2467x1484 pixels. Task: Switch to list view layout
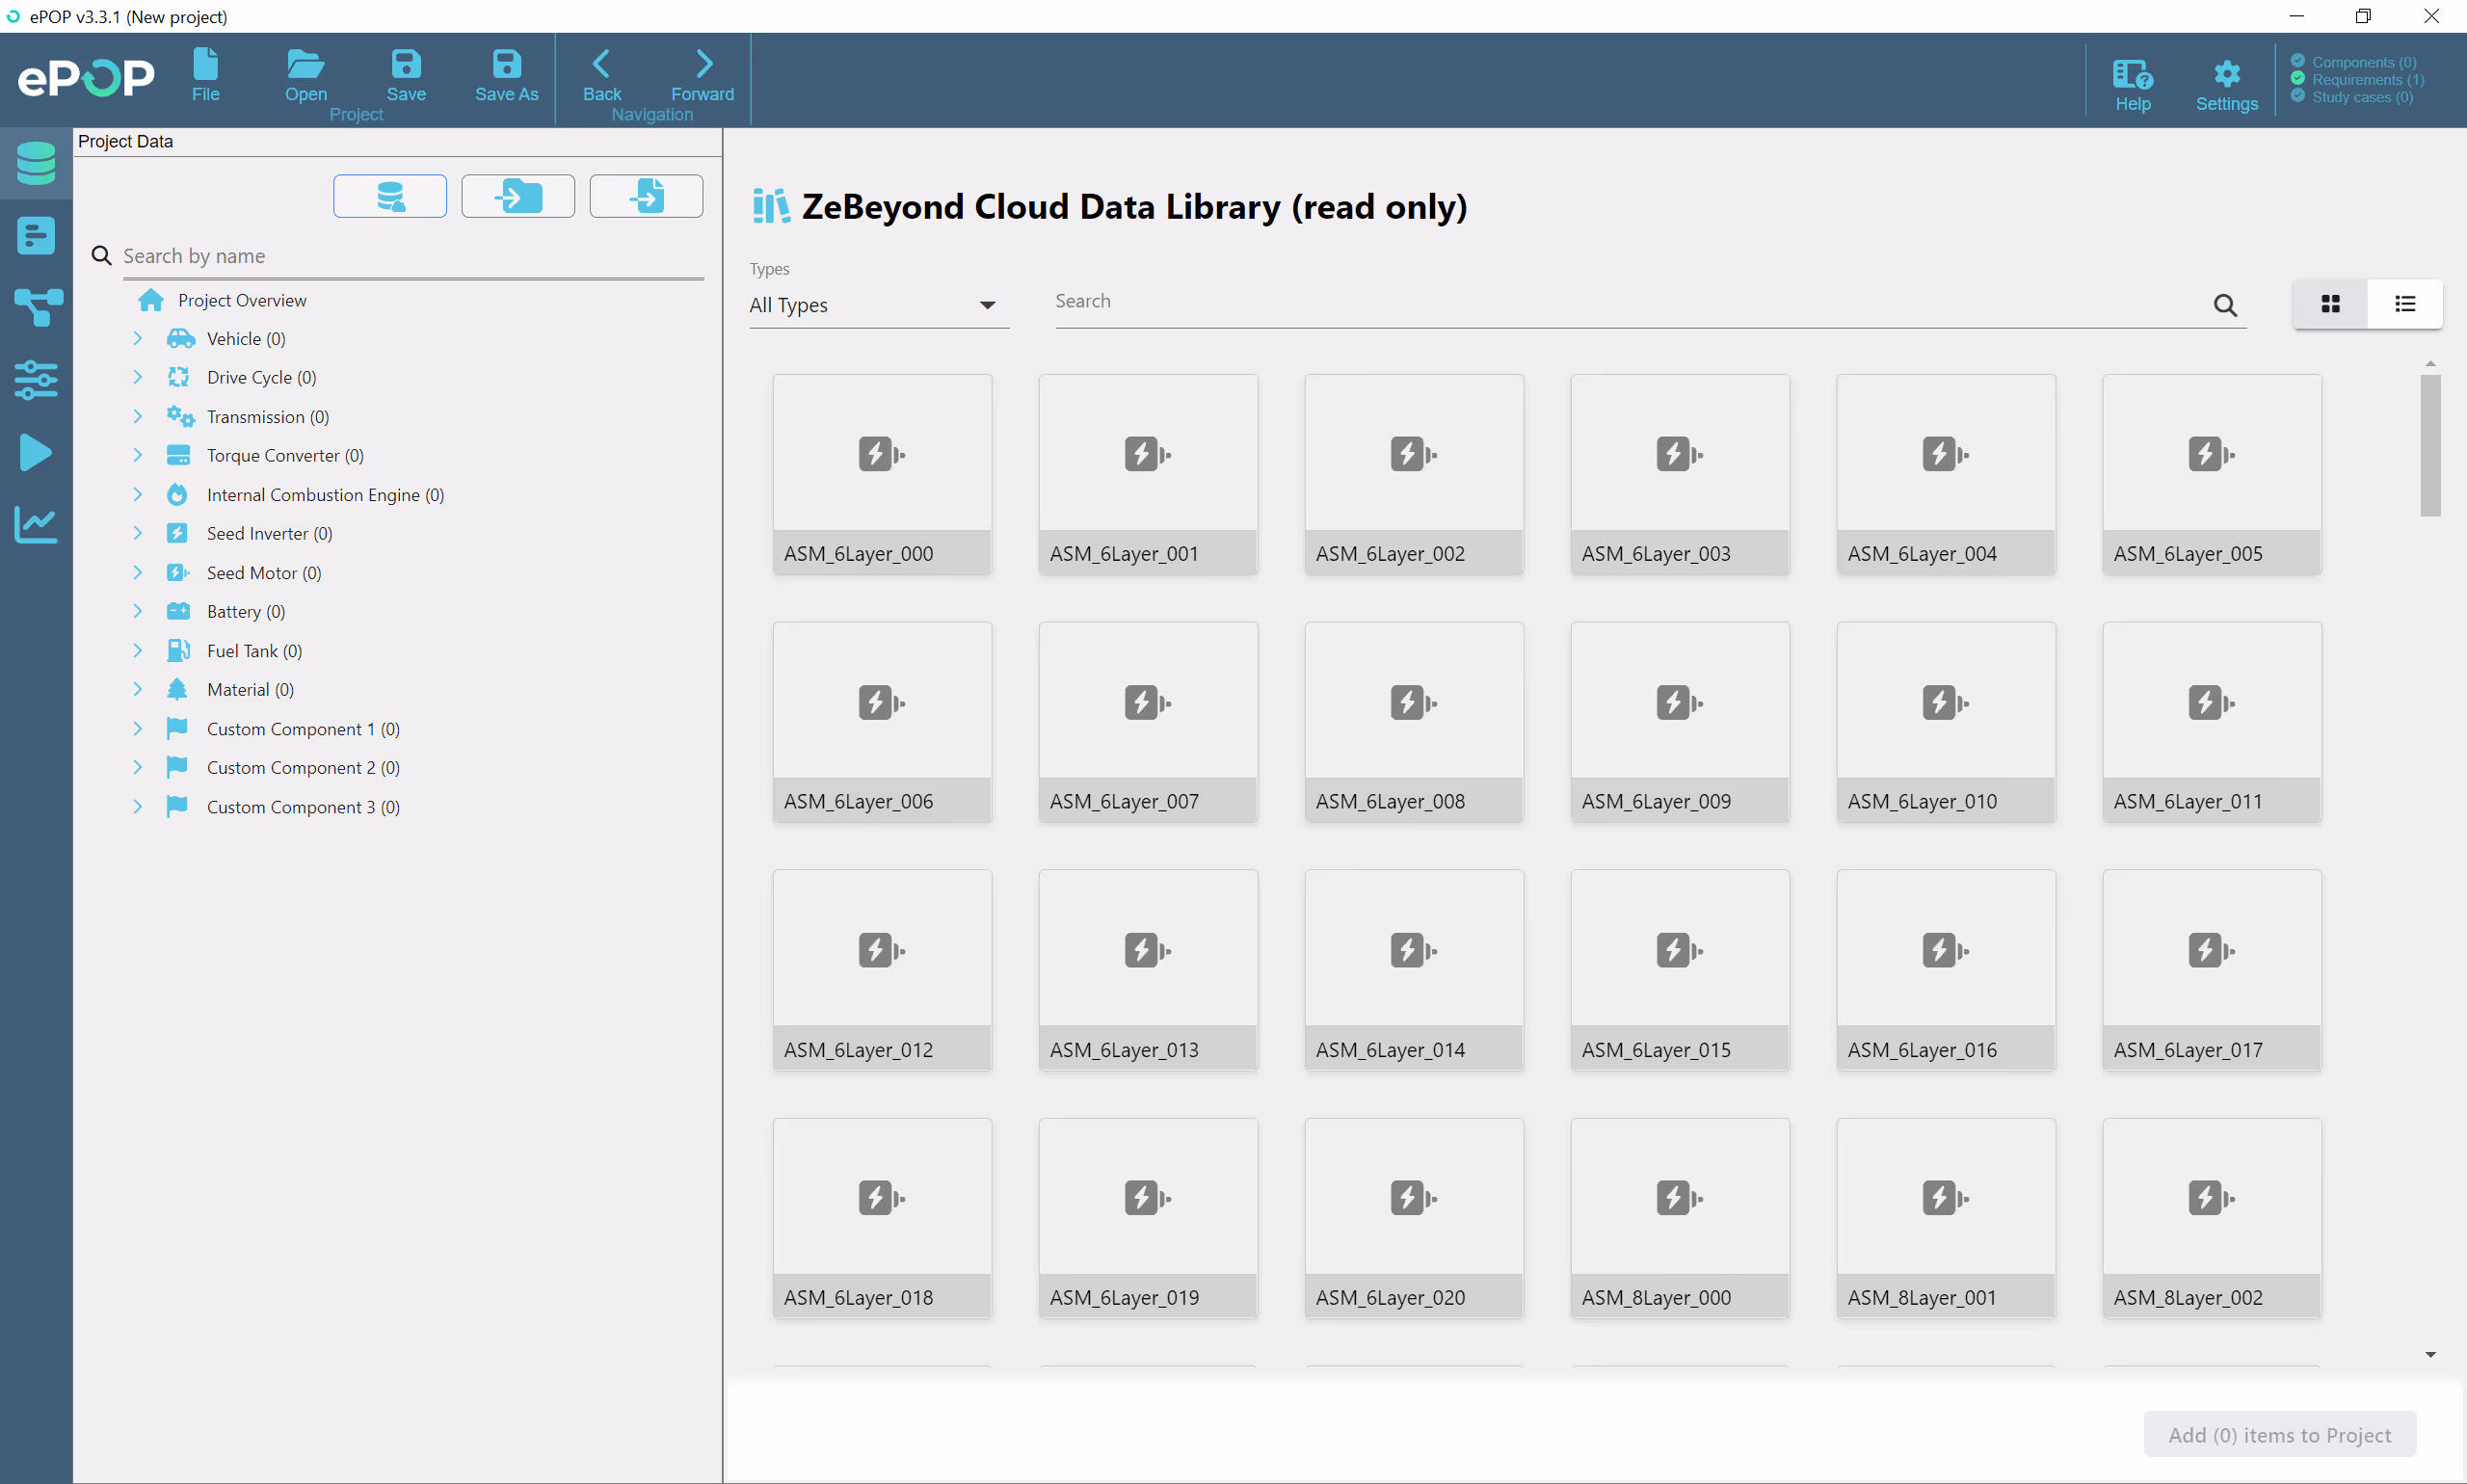2405,304
